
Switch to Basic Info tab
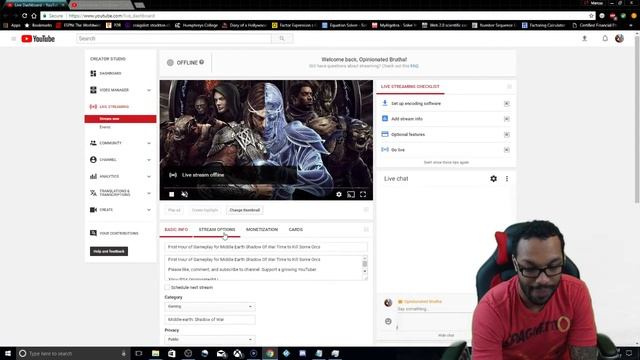(x=176, y=230)
